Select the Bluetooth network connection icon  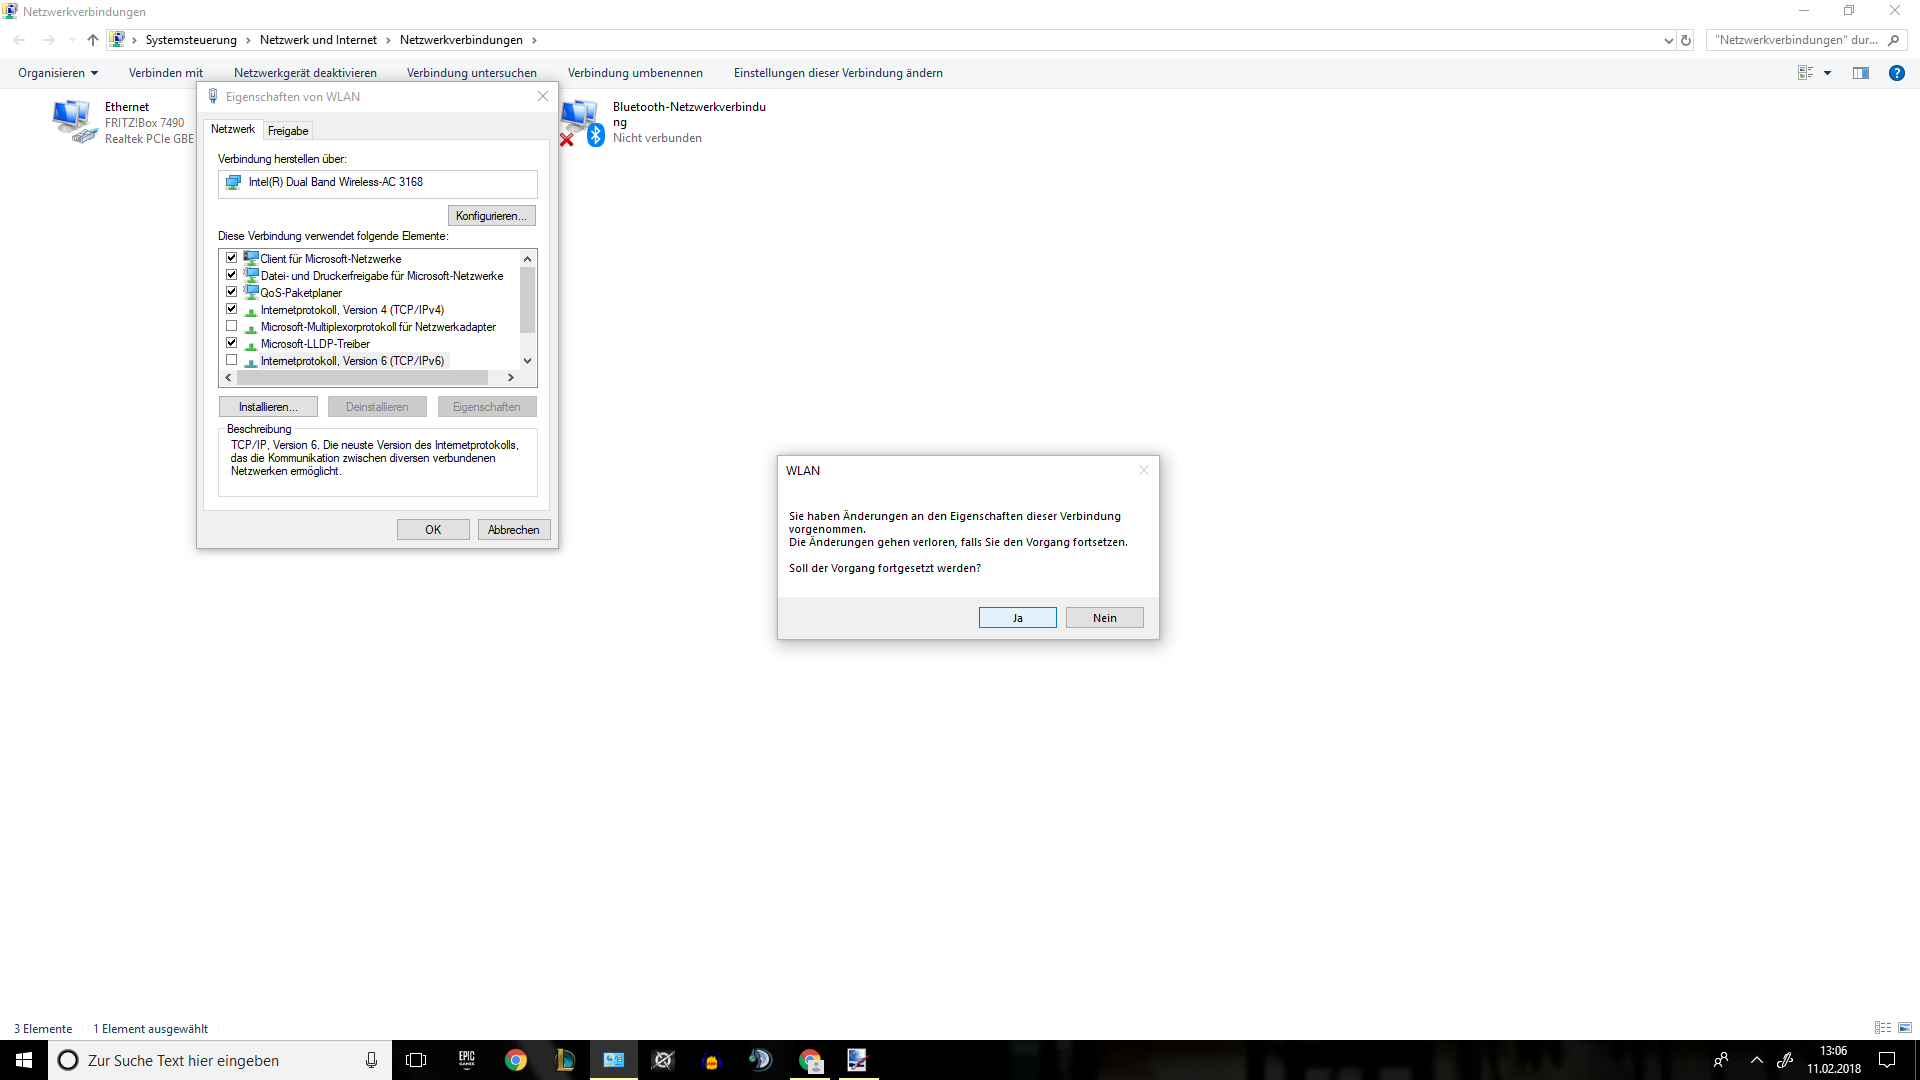tap(582, 122)
